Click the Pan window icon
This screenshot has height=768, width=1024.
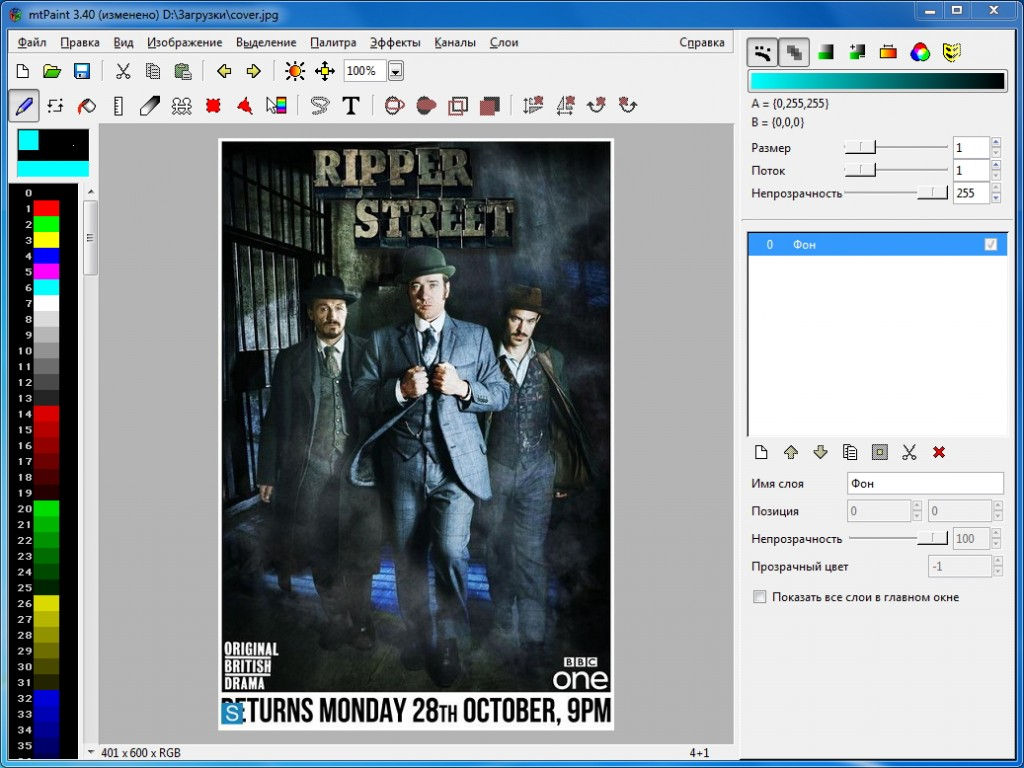point(325,71)
